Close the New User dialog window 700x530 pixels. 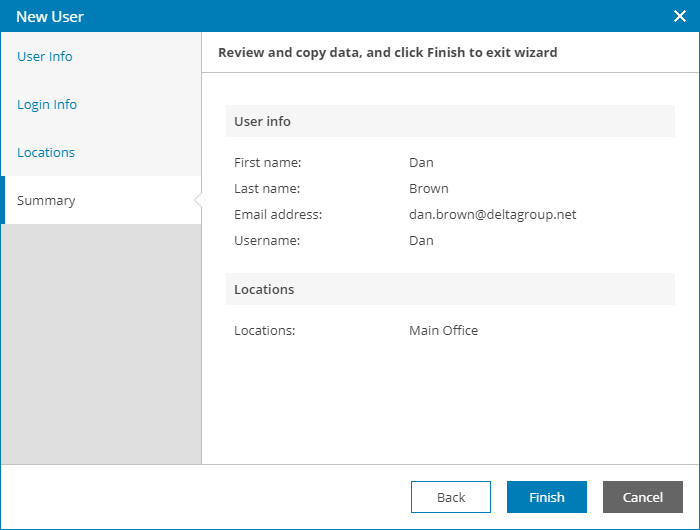[x=679, y=16]
